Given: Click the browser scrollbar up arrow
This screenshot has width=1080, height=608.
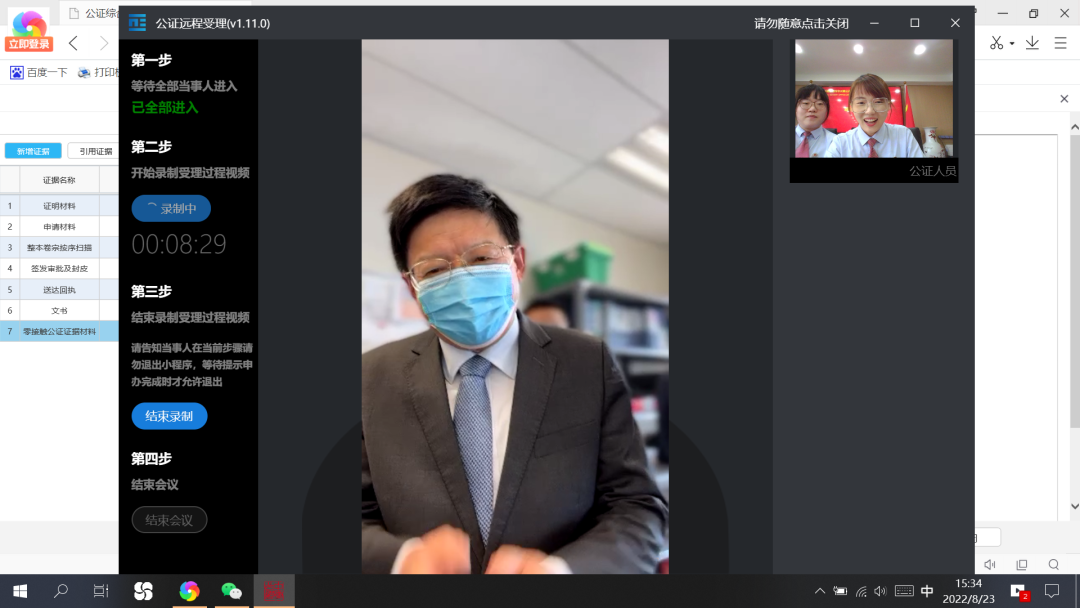Looking at the screenshot, I should 1074,127.
